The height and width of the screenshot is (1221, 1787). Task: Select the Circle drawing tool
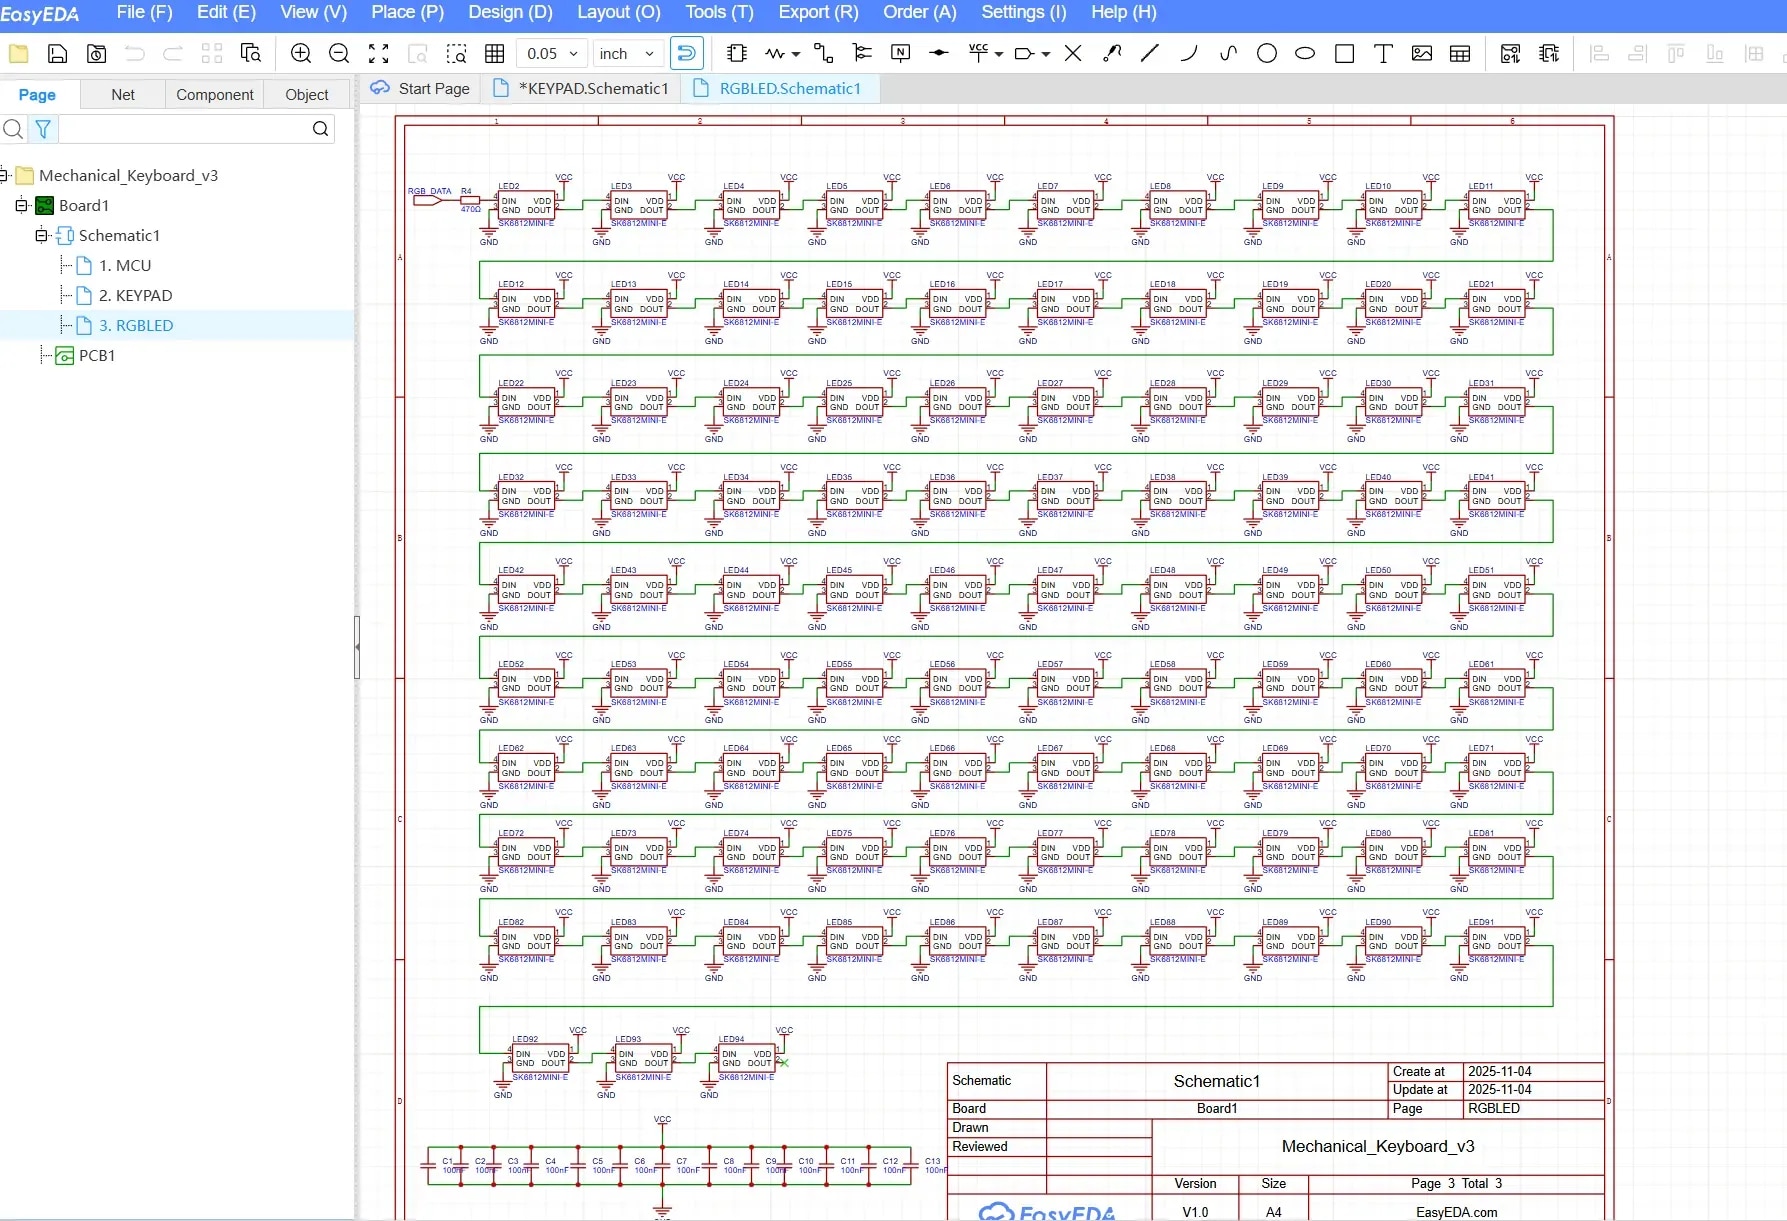tap(1267, 54)
